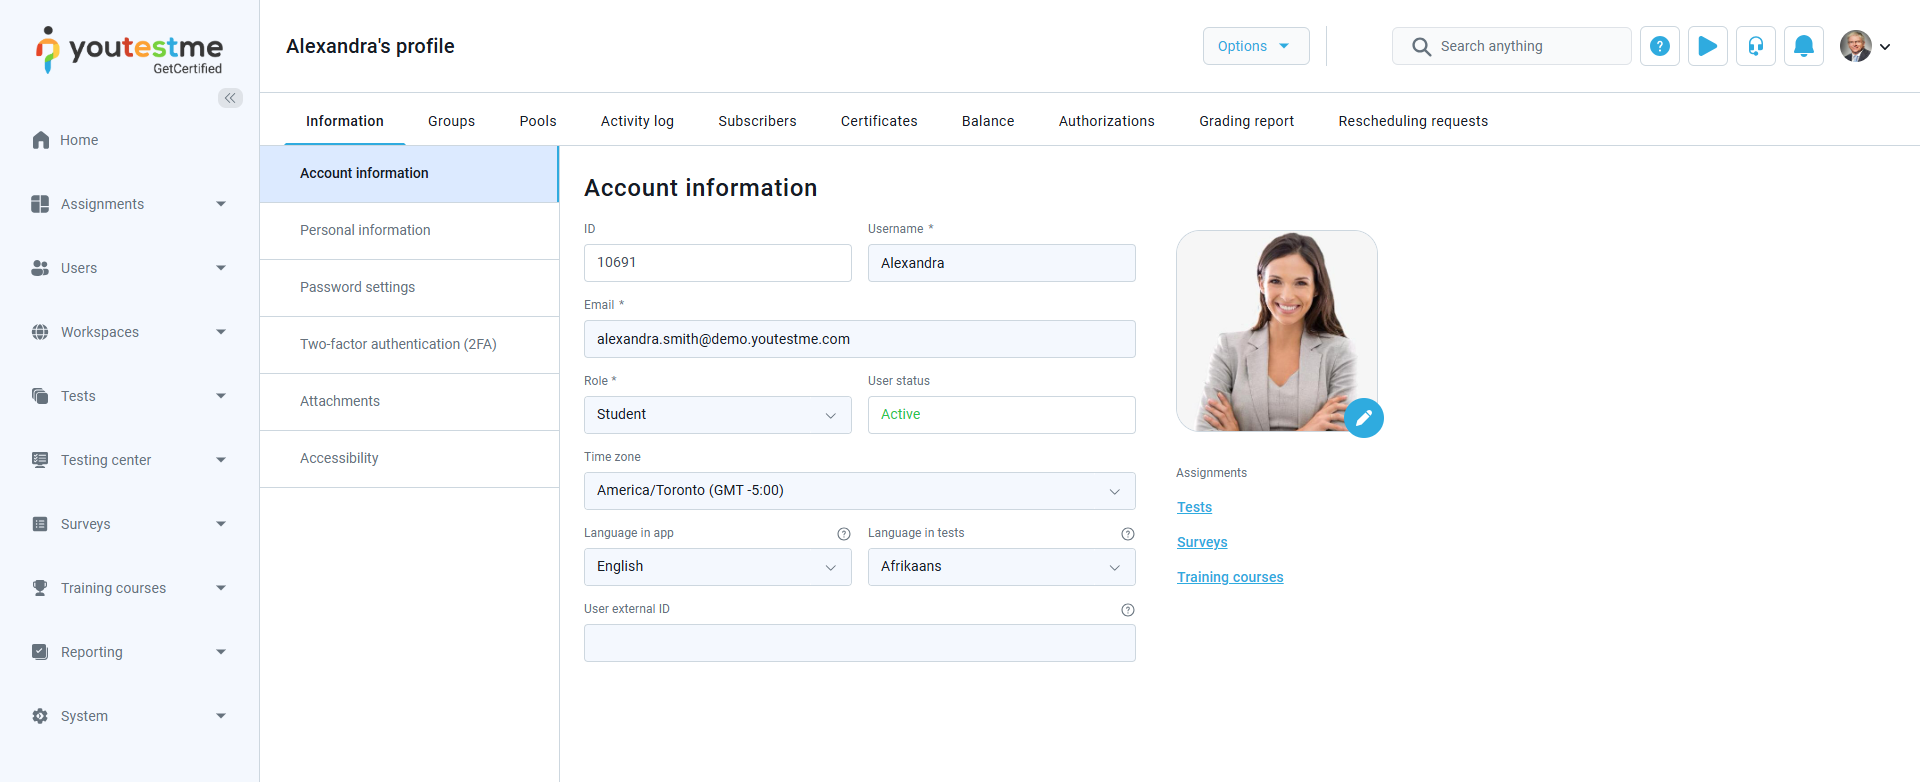The height and width of the screenshot is (782, 1920).
Task: Open the Surveys assignments link
Action: coord(1202,542)
